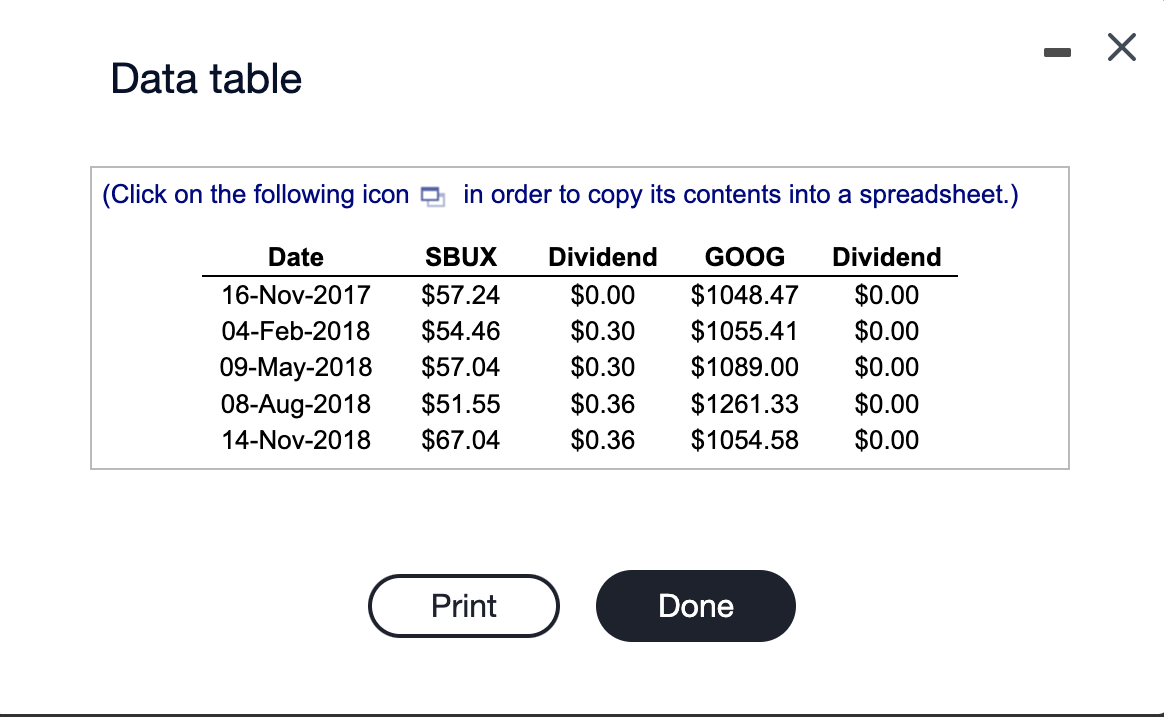Screen dimensions: 1164x717
Task: Click the Data table title
Action: (x=206, y=79)
